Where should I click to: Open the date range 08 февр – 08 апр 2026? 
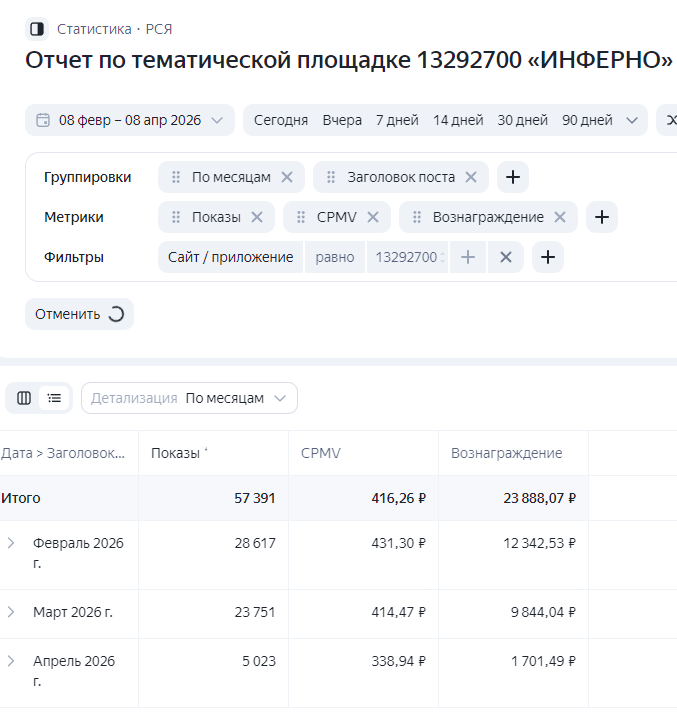point(130,120)
